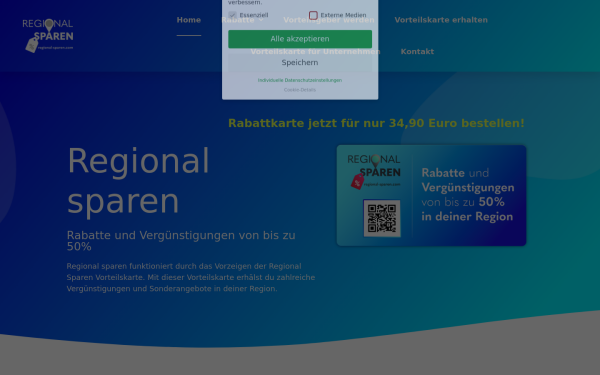
Task: Click the Speichern button
Action: [300, 63]
